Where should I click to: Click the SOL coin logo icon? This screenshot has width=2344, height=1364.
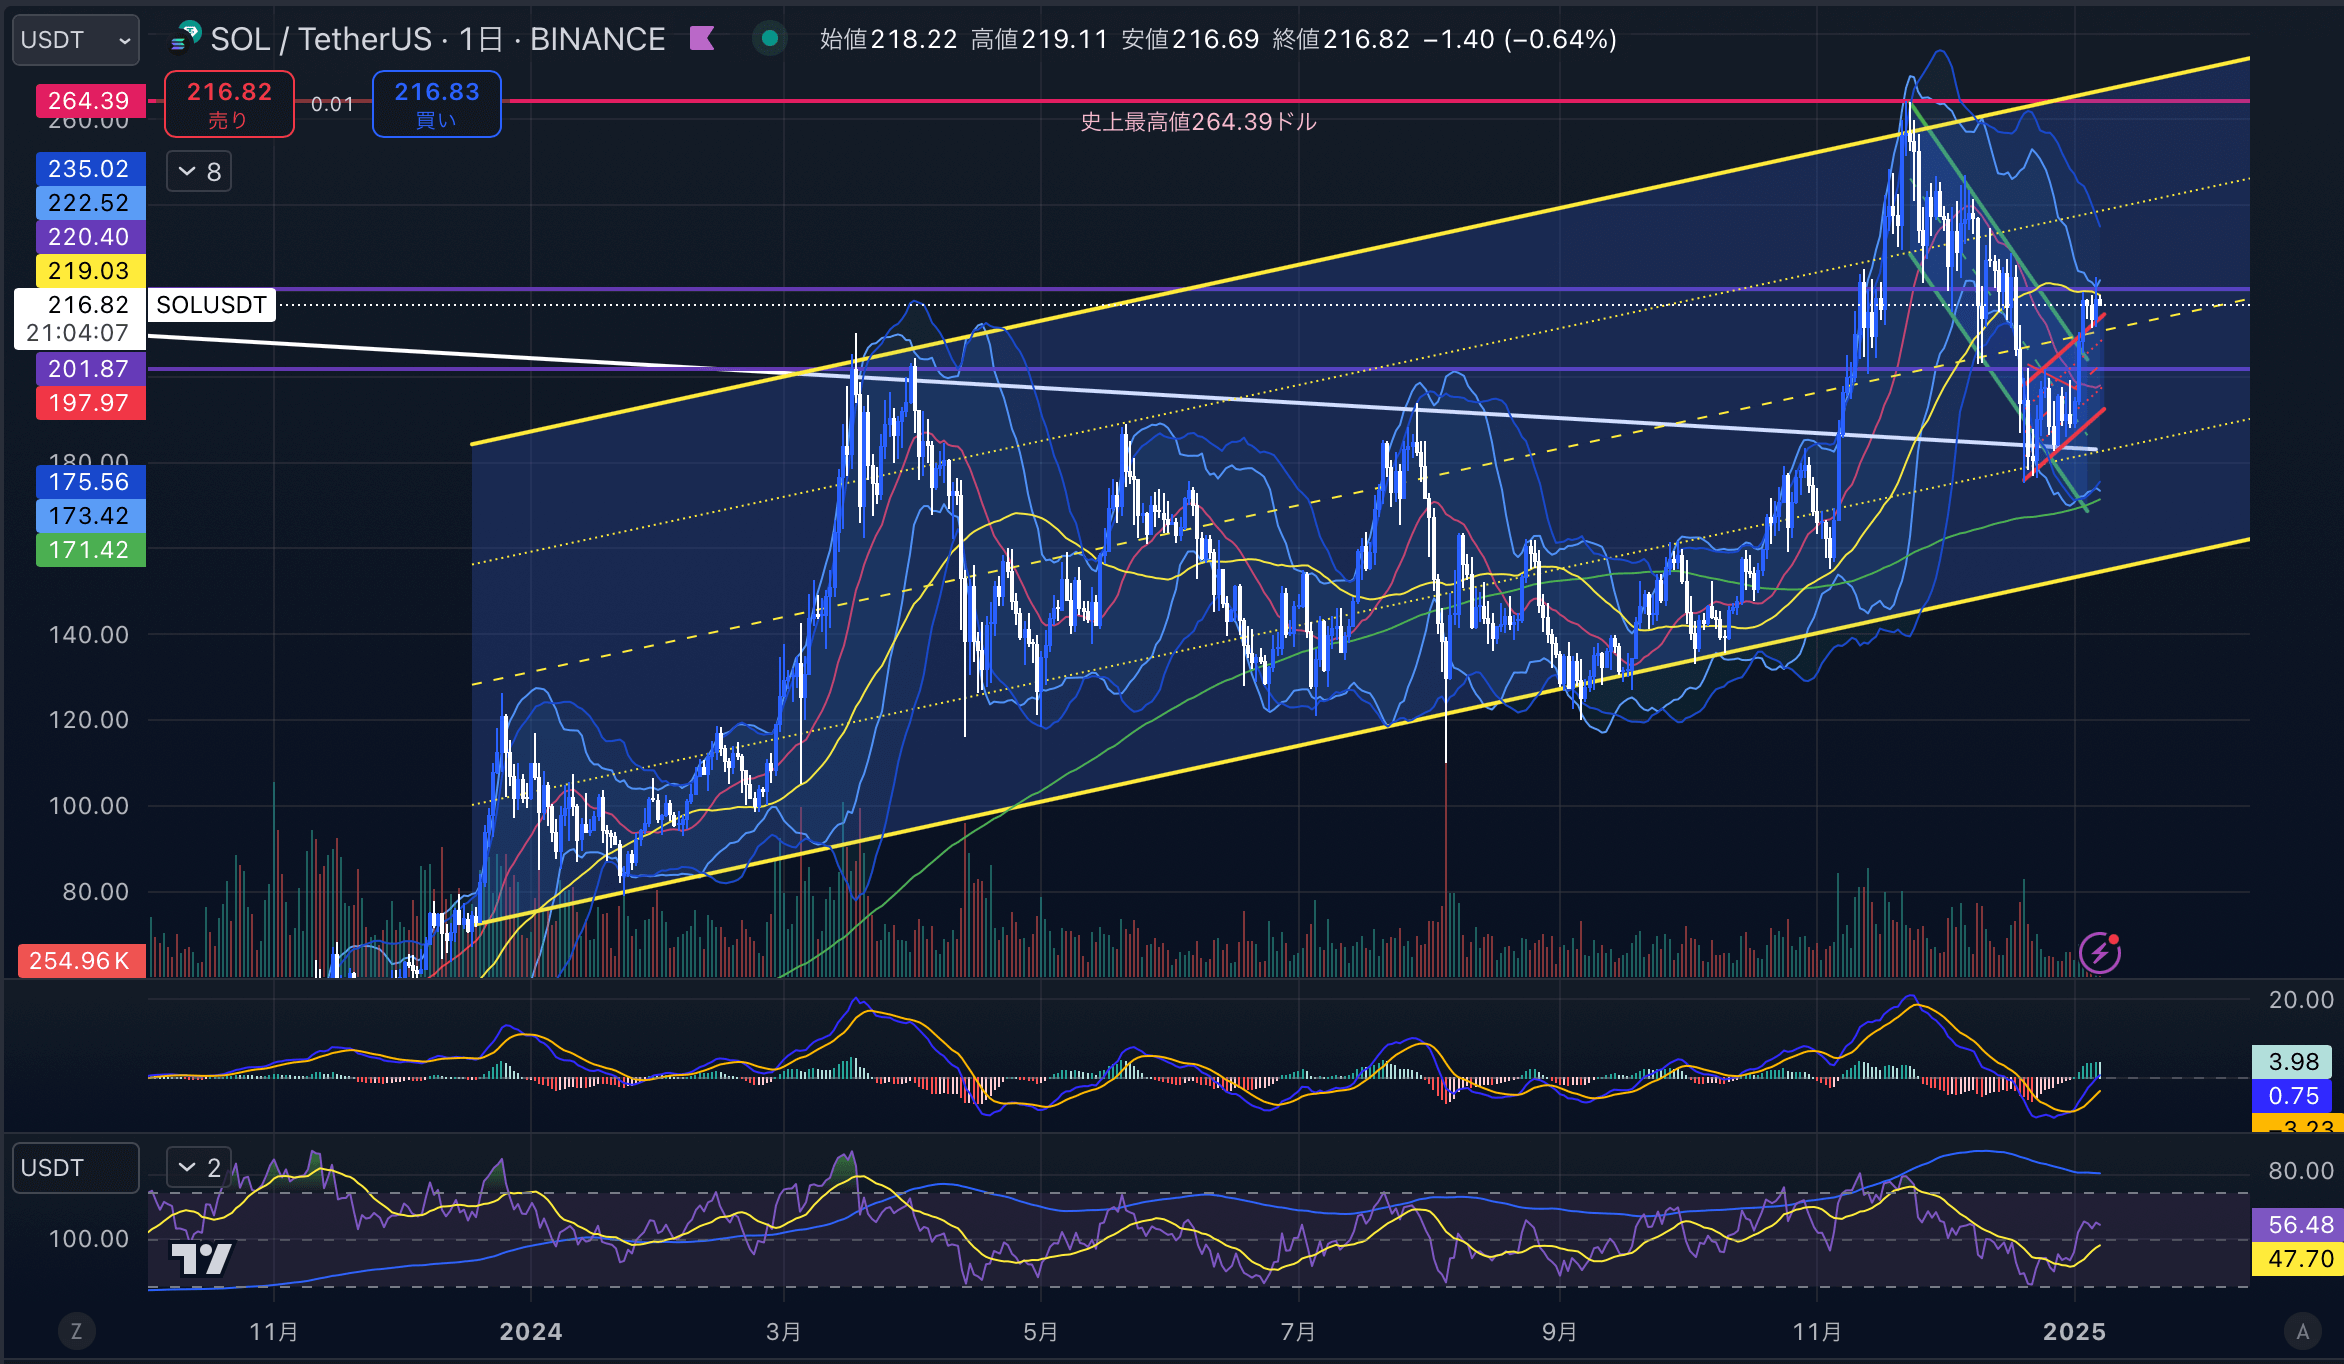pyautogui.click(x=186, y=38)
